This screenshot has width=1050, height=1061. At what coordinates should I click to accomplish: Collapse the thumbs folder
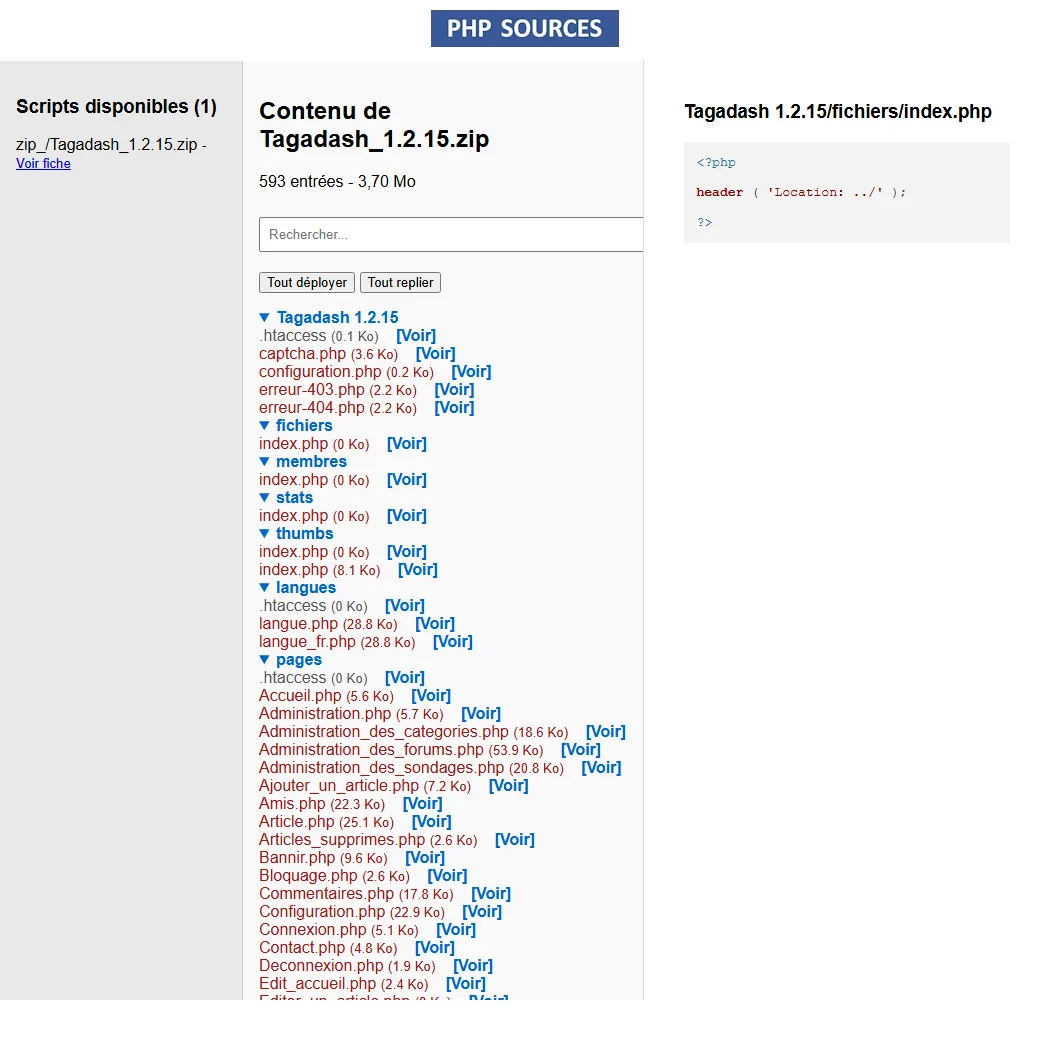265,534
